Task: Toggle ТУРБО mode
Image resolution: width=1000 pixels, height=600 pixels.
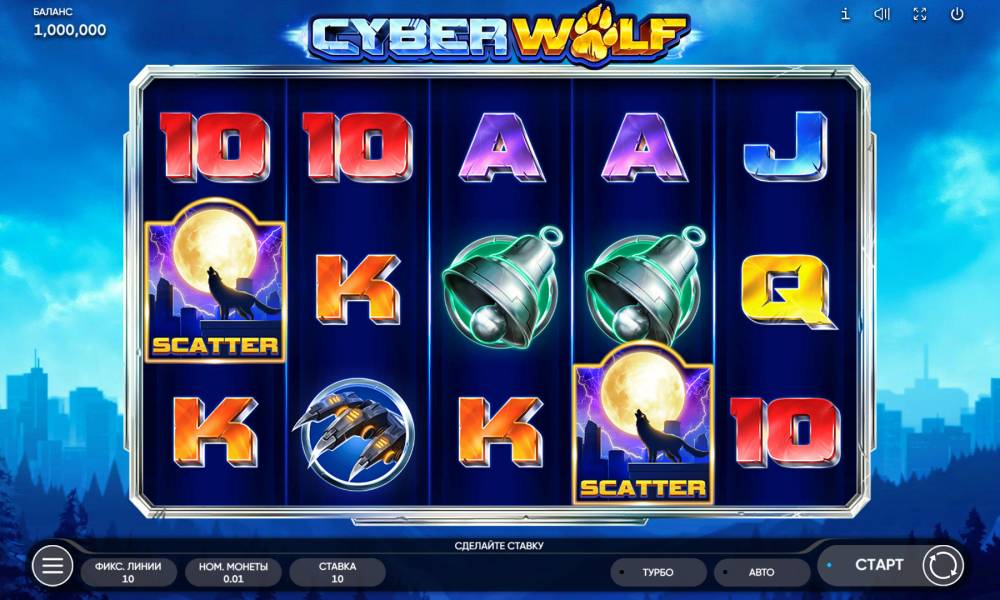Action: pyautogui.click(x=658, y=572)
